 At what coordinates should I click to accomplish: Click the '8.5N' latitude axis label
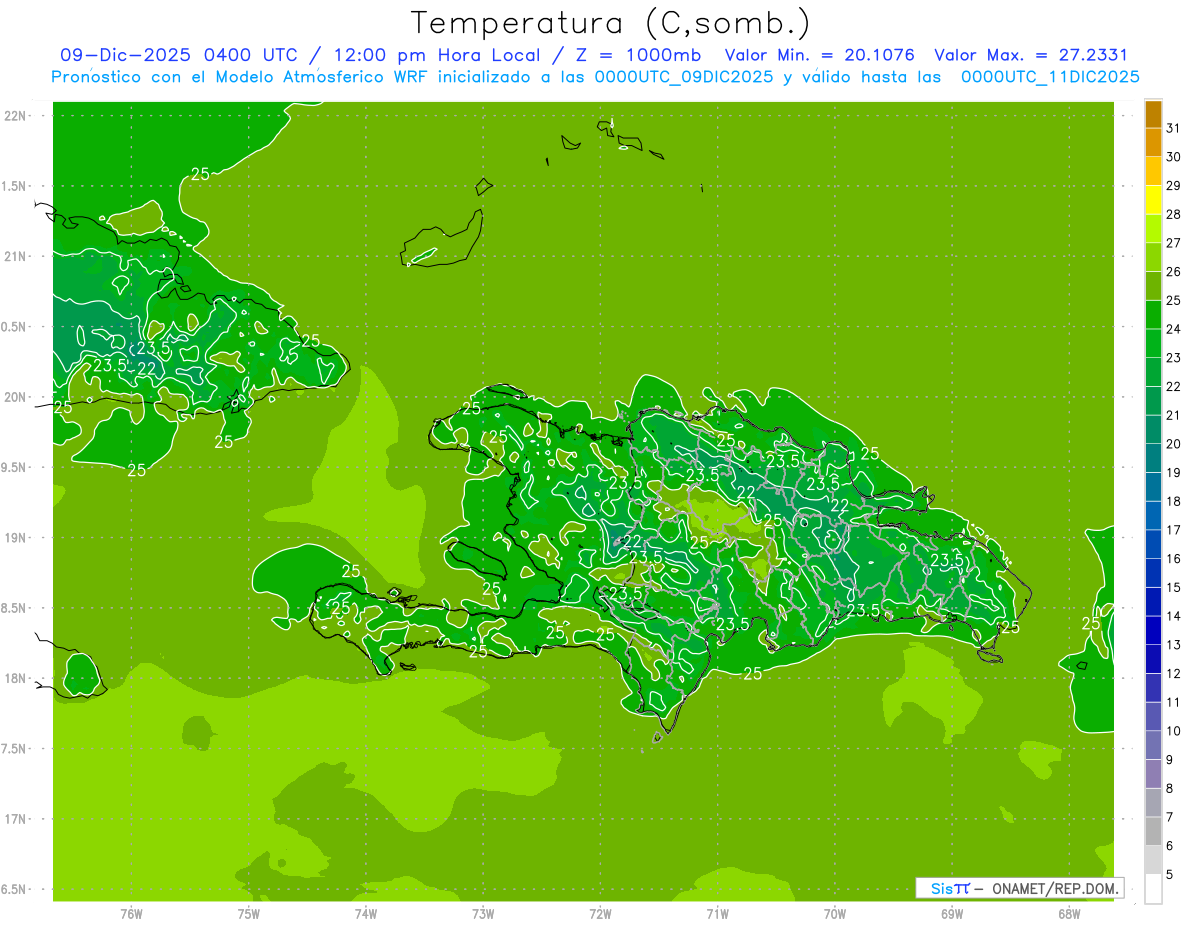13,608
